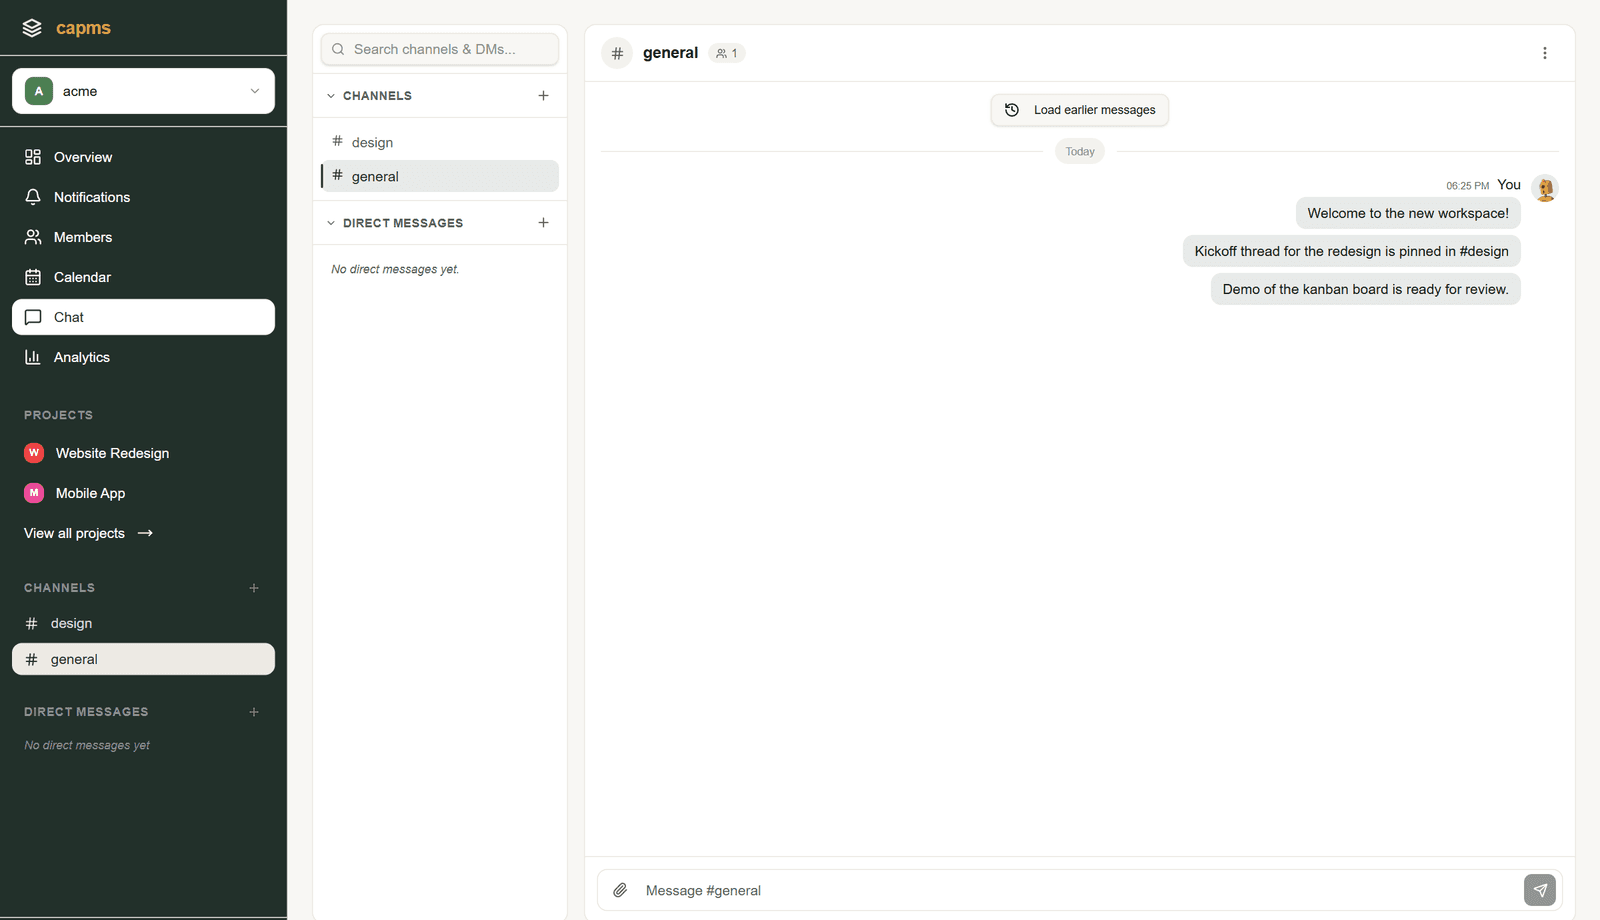The image size is (1600, 920).
Task: Open the Website Redesign project
Action: pos(143,453)
